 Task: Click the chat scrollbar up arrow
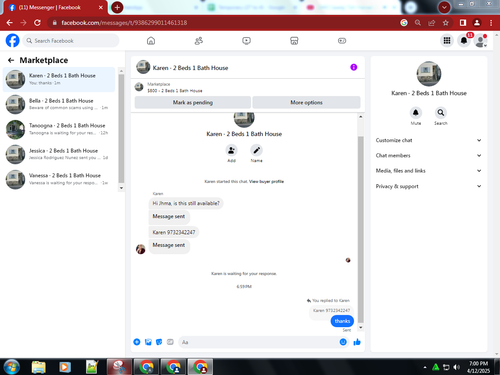(x=361, y=117)
